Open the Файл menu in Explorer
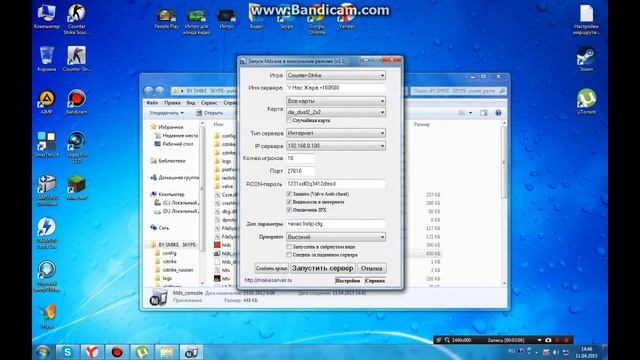The image size is (640, 360). [152, 103]
